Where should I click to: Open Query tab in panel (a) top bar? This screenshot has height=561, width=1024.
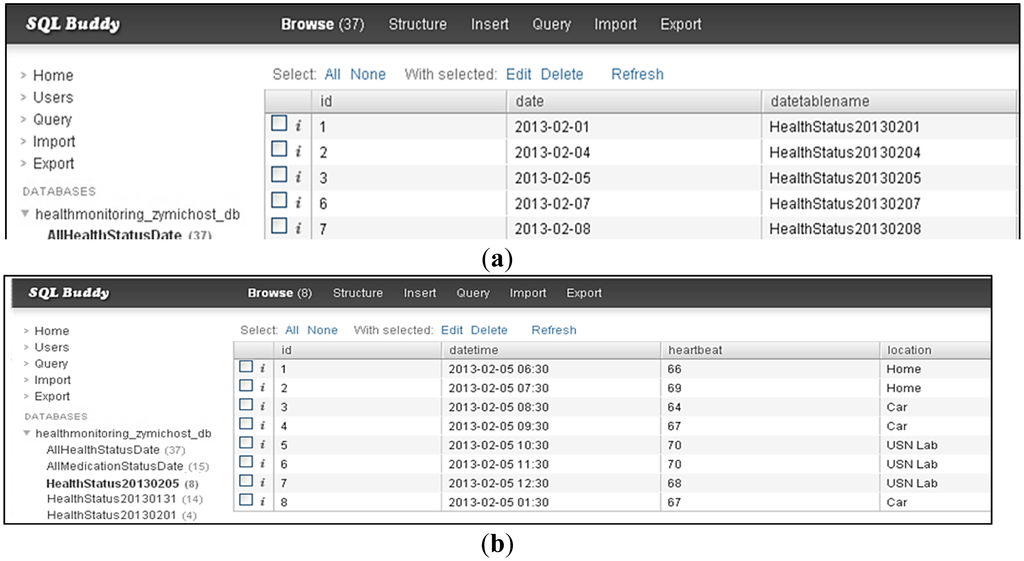[x=551, y=24]
